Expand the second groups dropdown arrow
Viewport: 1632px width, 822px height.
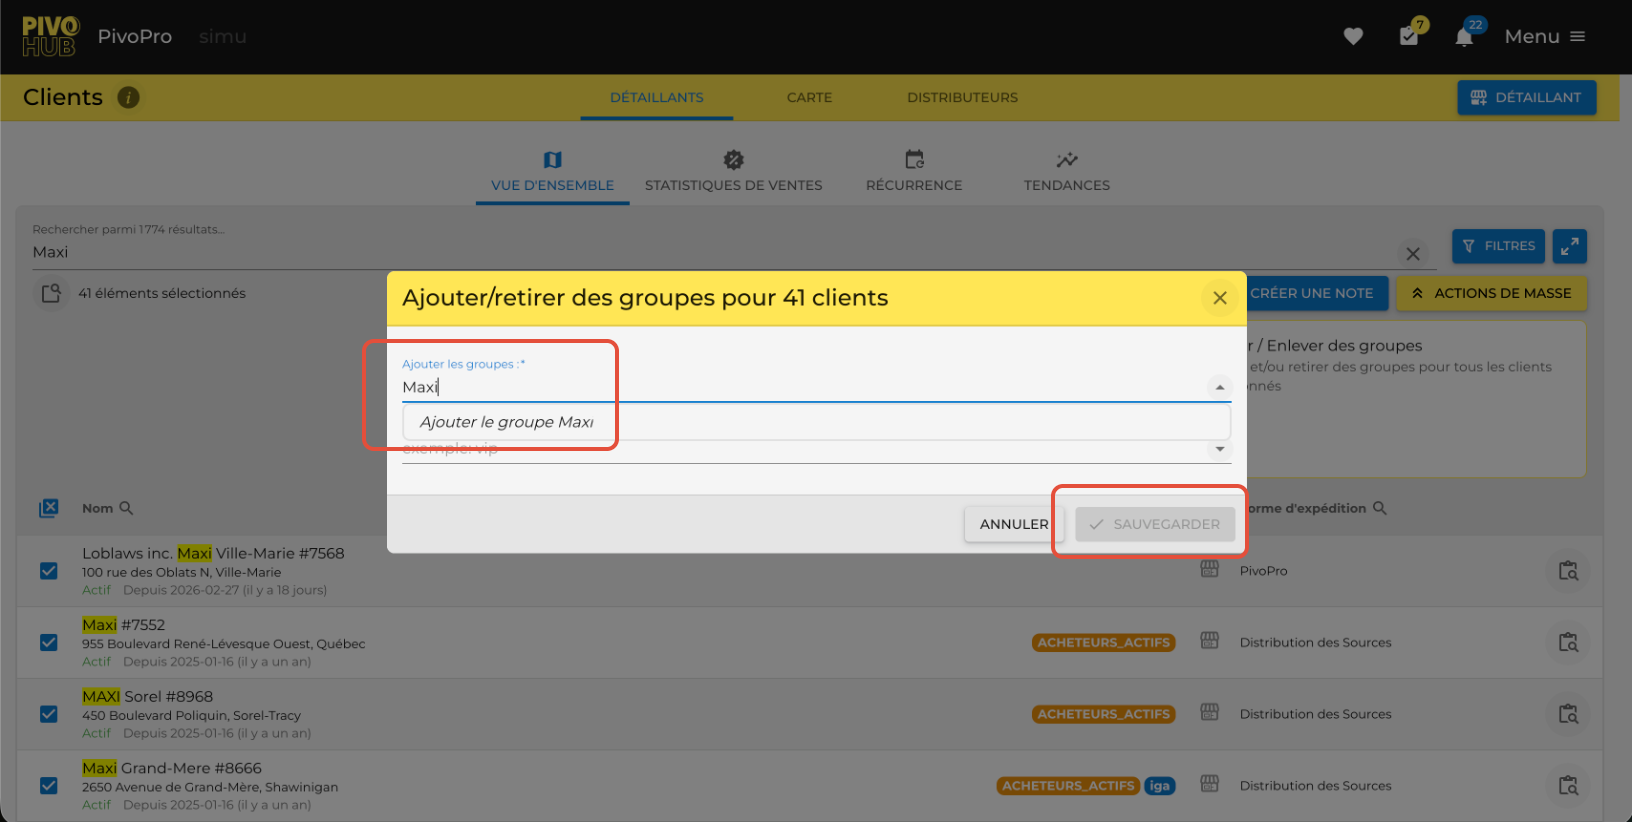click(x=1220, y=449)
